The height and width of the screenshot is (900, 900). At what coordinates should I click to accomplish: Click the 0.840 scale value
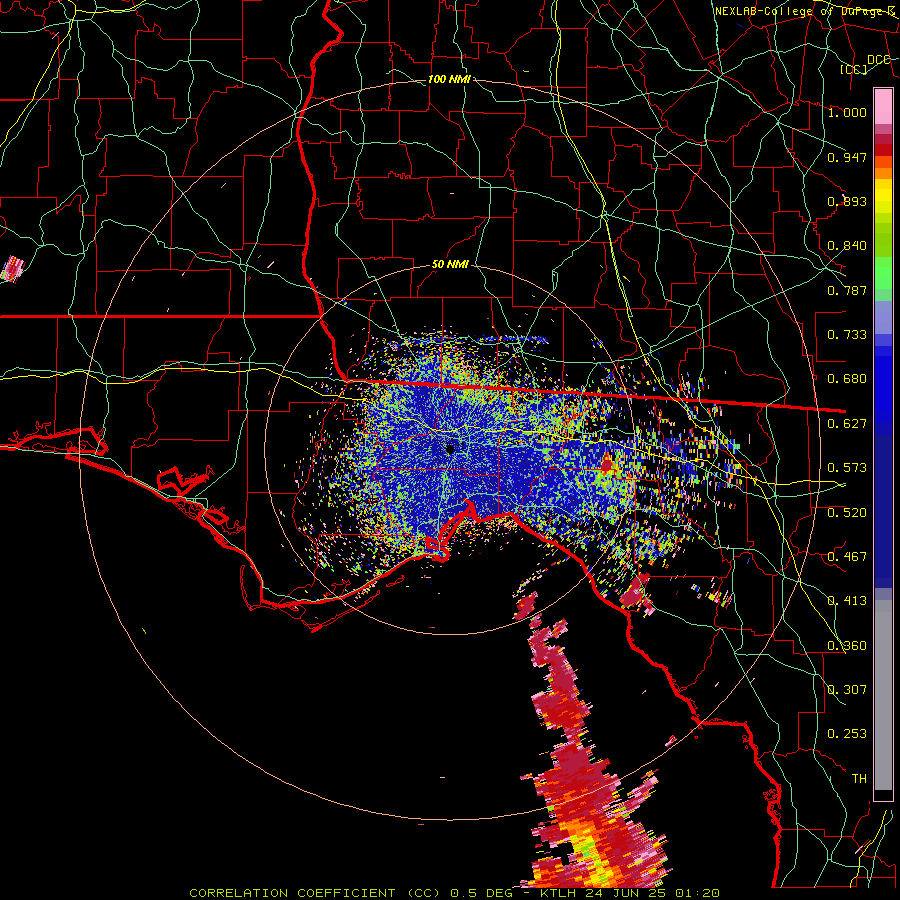[x=847, y=246]
